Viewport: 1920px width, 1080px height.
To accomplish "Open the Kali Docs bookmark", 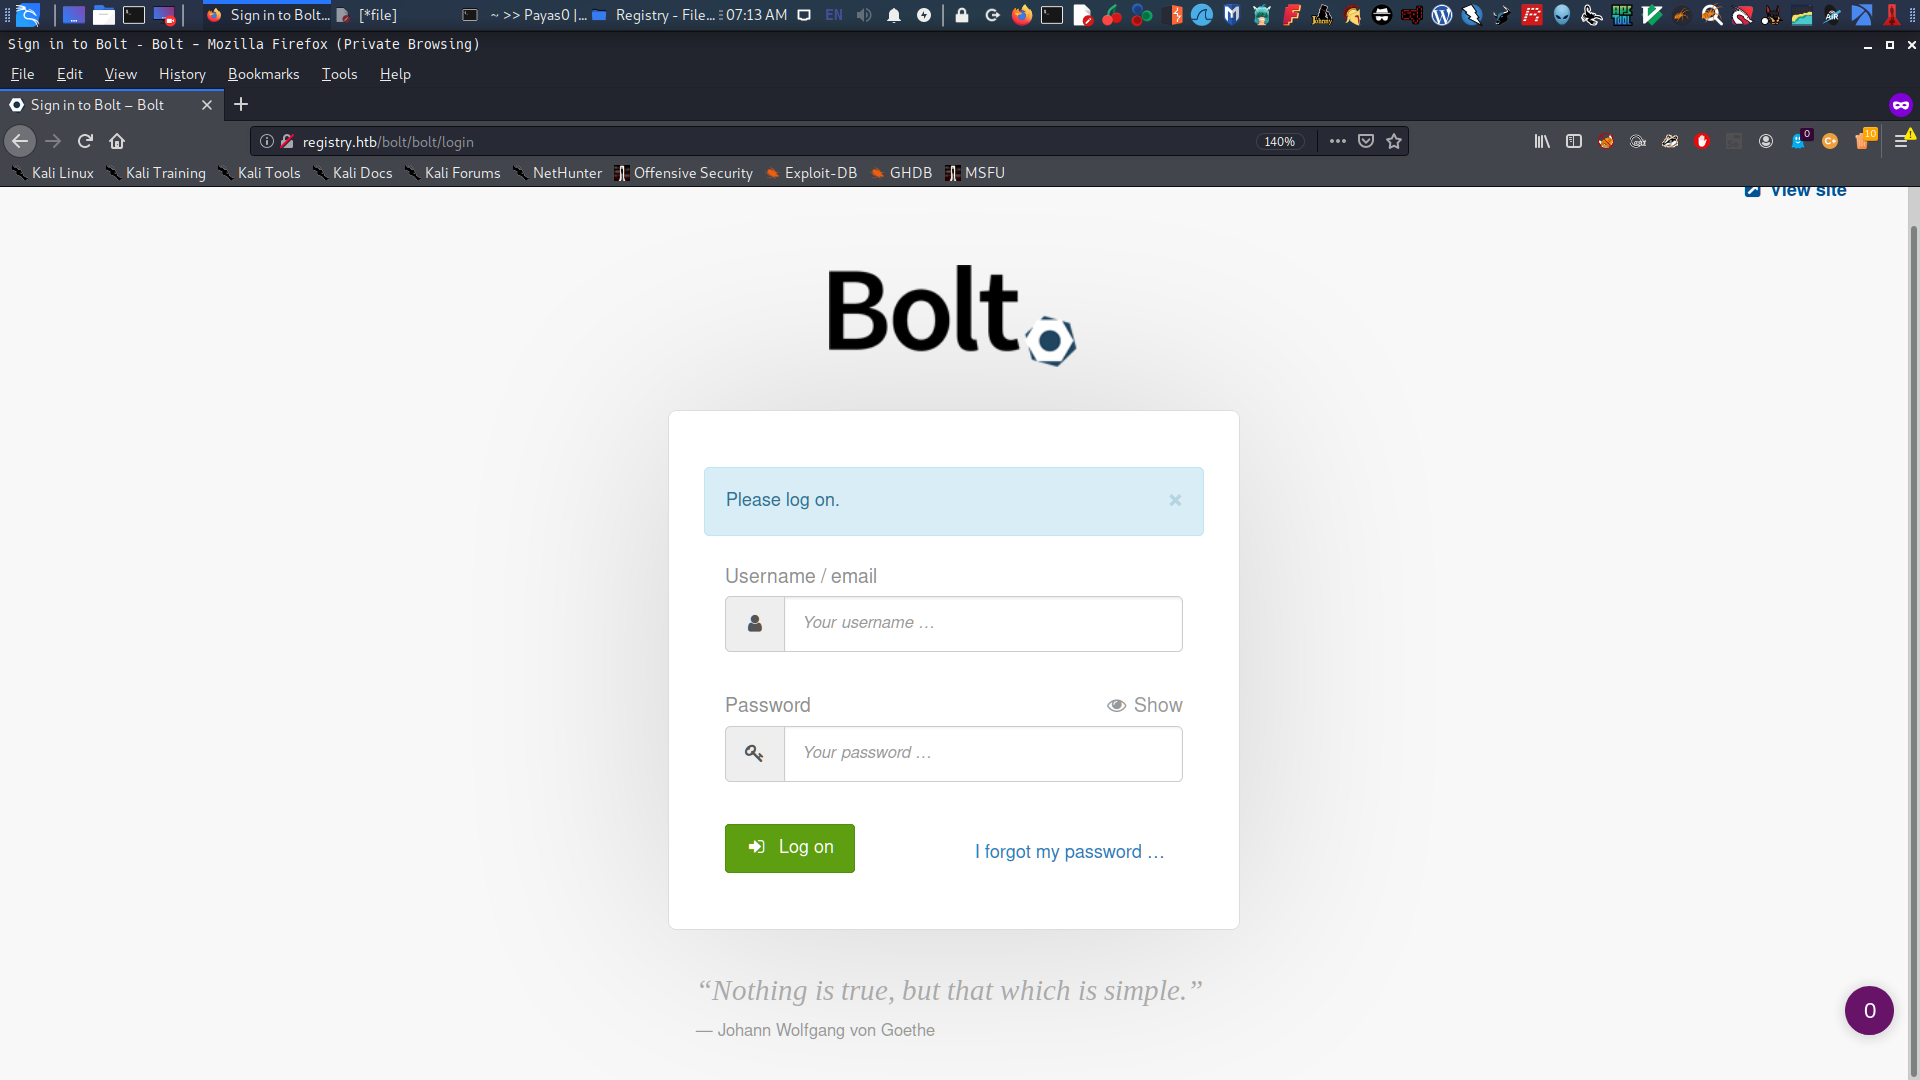I will tap(352, 173).
